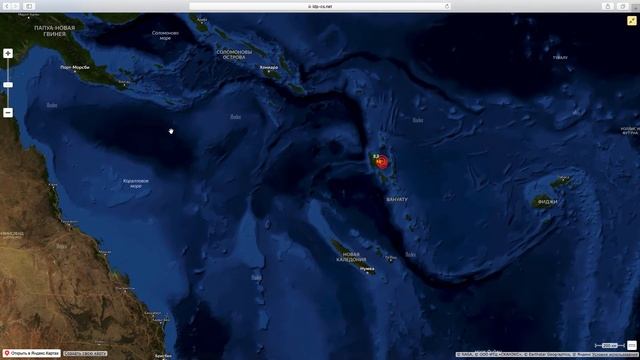Click the red earthquake epicenter marker near Vanuatu

[382, 162]
